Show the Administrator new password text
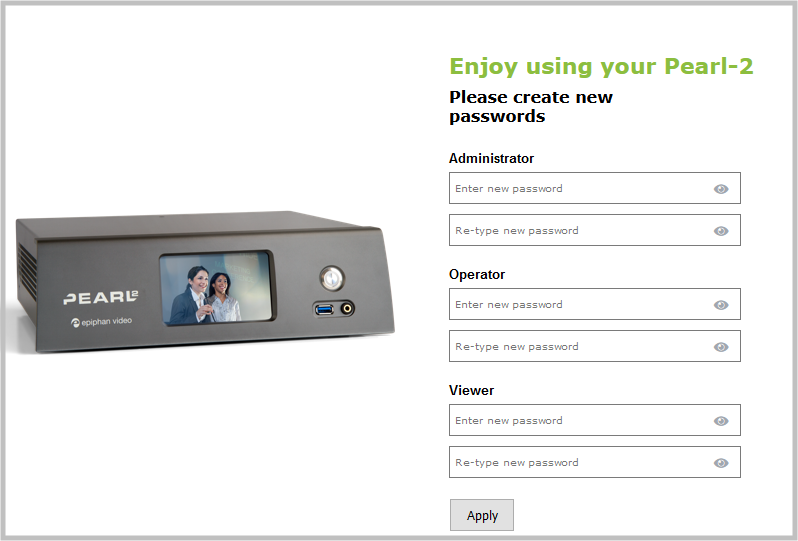Viewport: 798px width, 541px height. (721, 189)
